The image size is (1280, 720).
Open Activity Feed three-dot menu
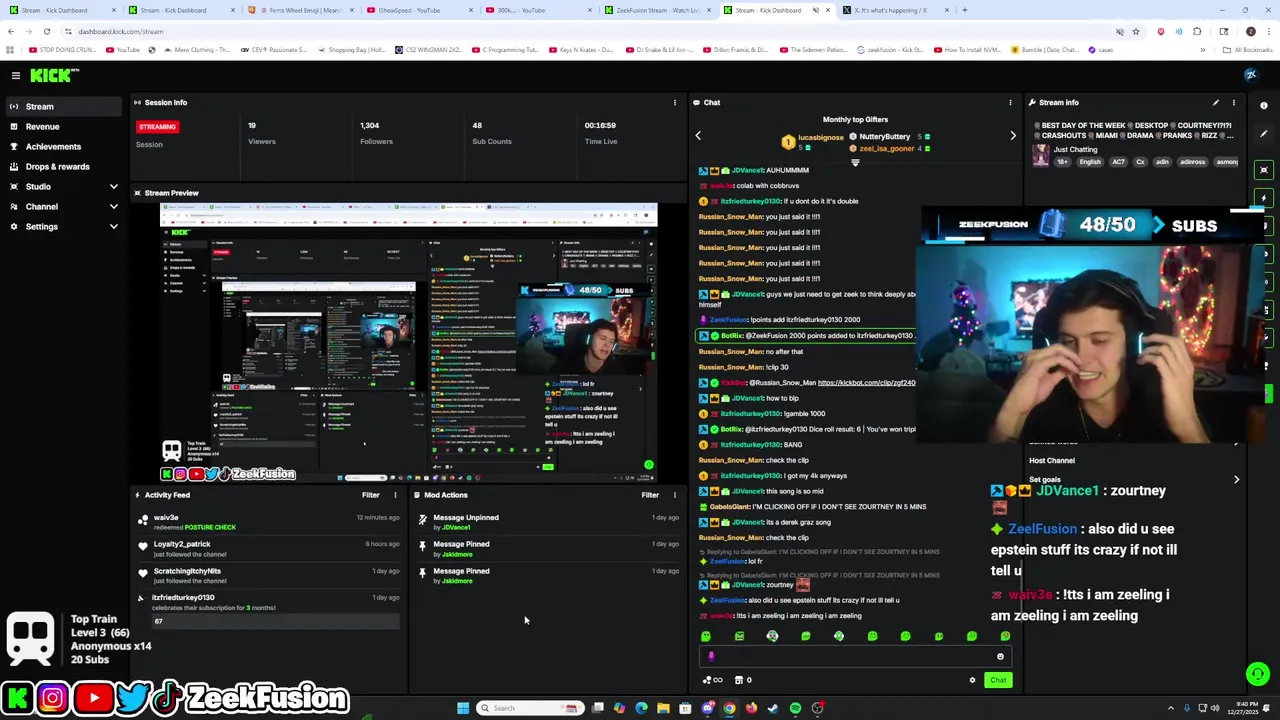click(x=395, y=495)
